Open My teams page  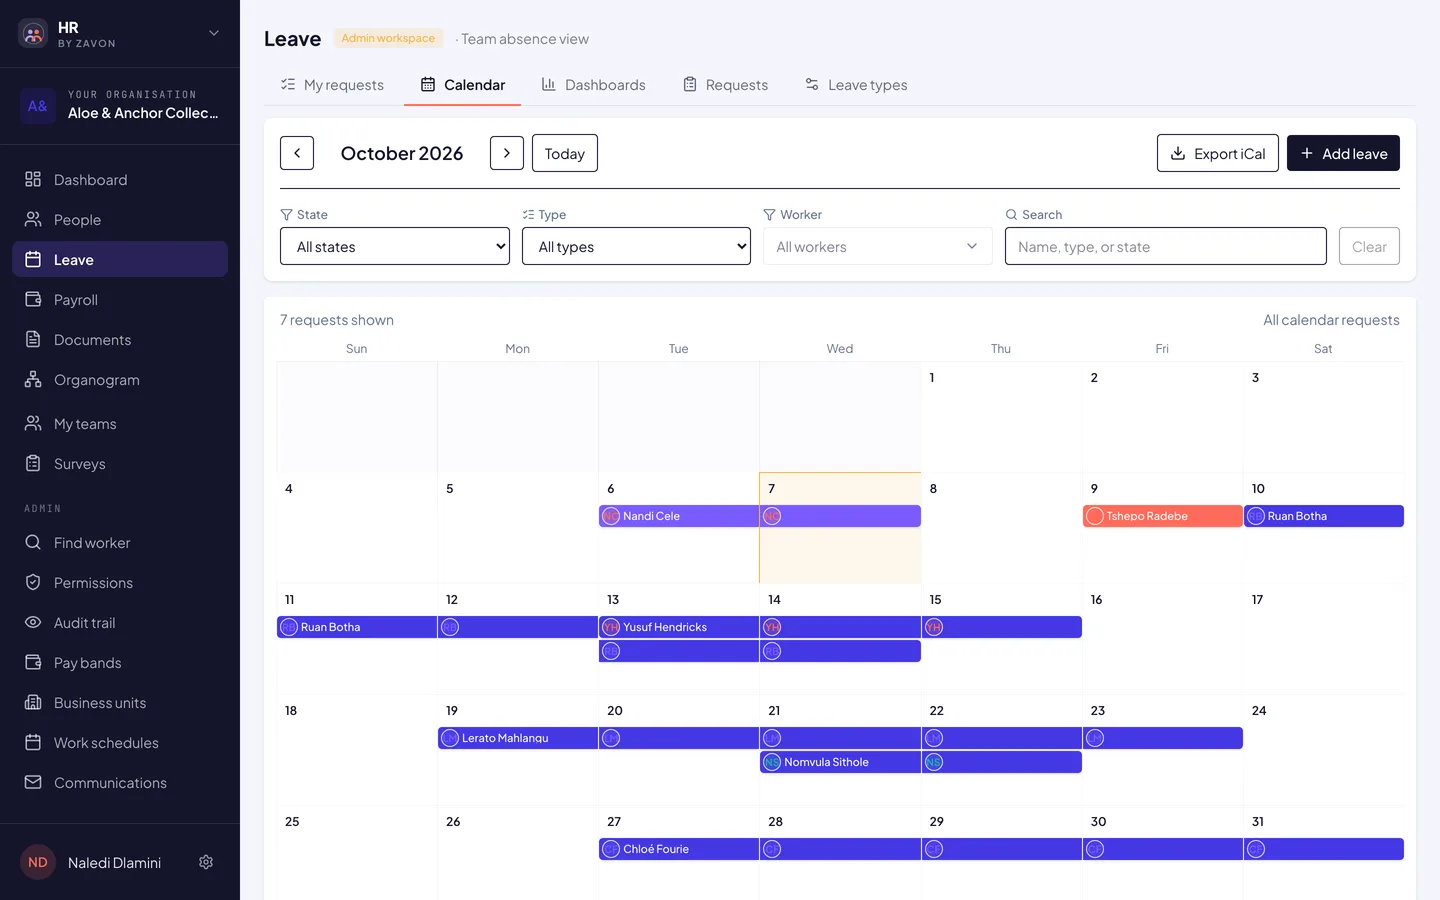pos(120,424)
